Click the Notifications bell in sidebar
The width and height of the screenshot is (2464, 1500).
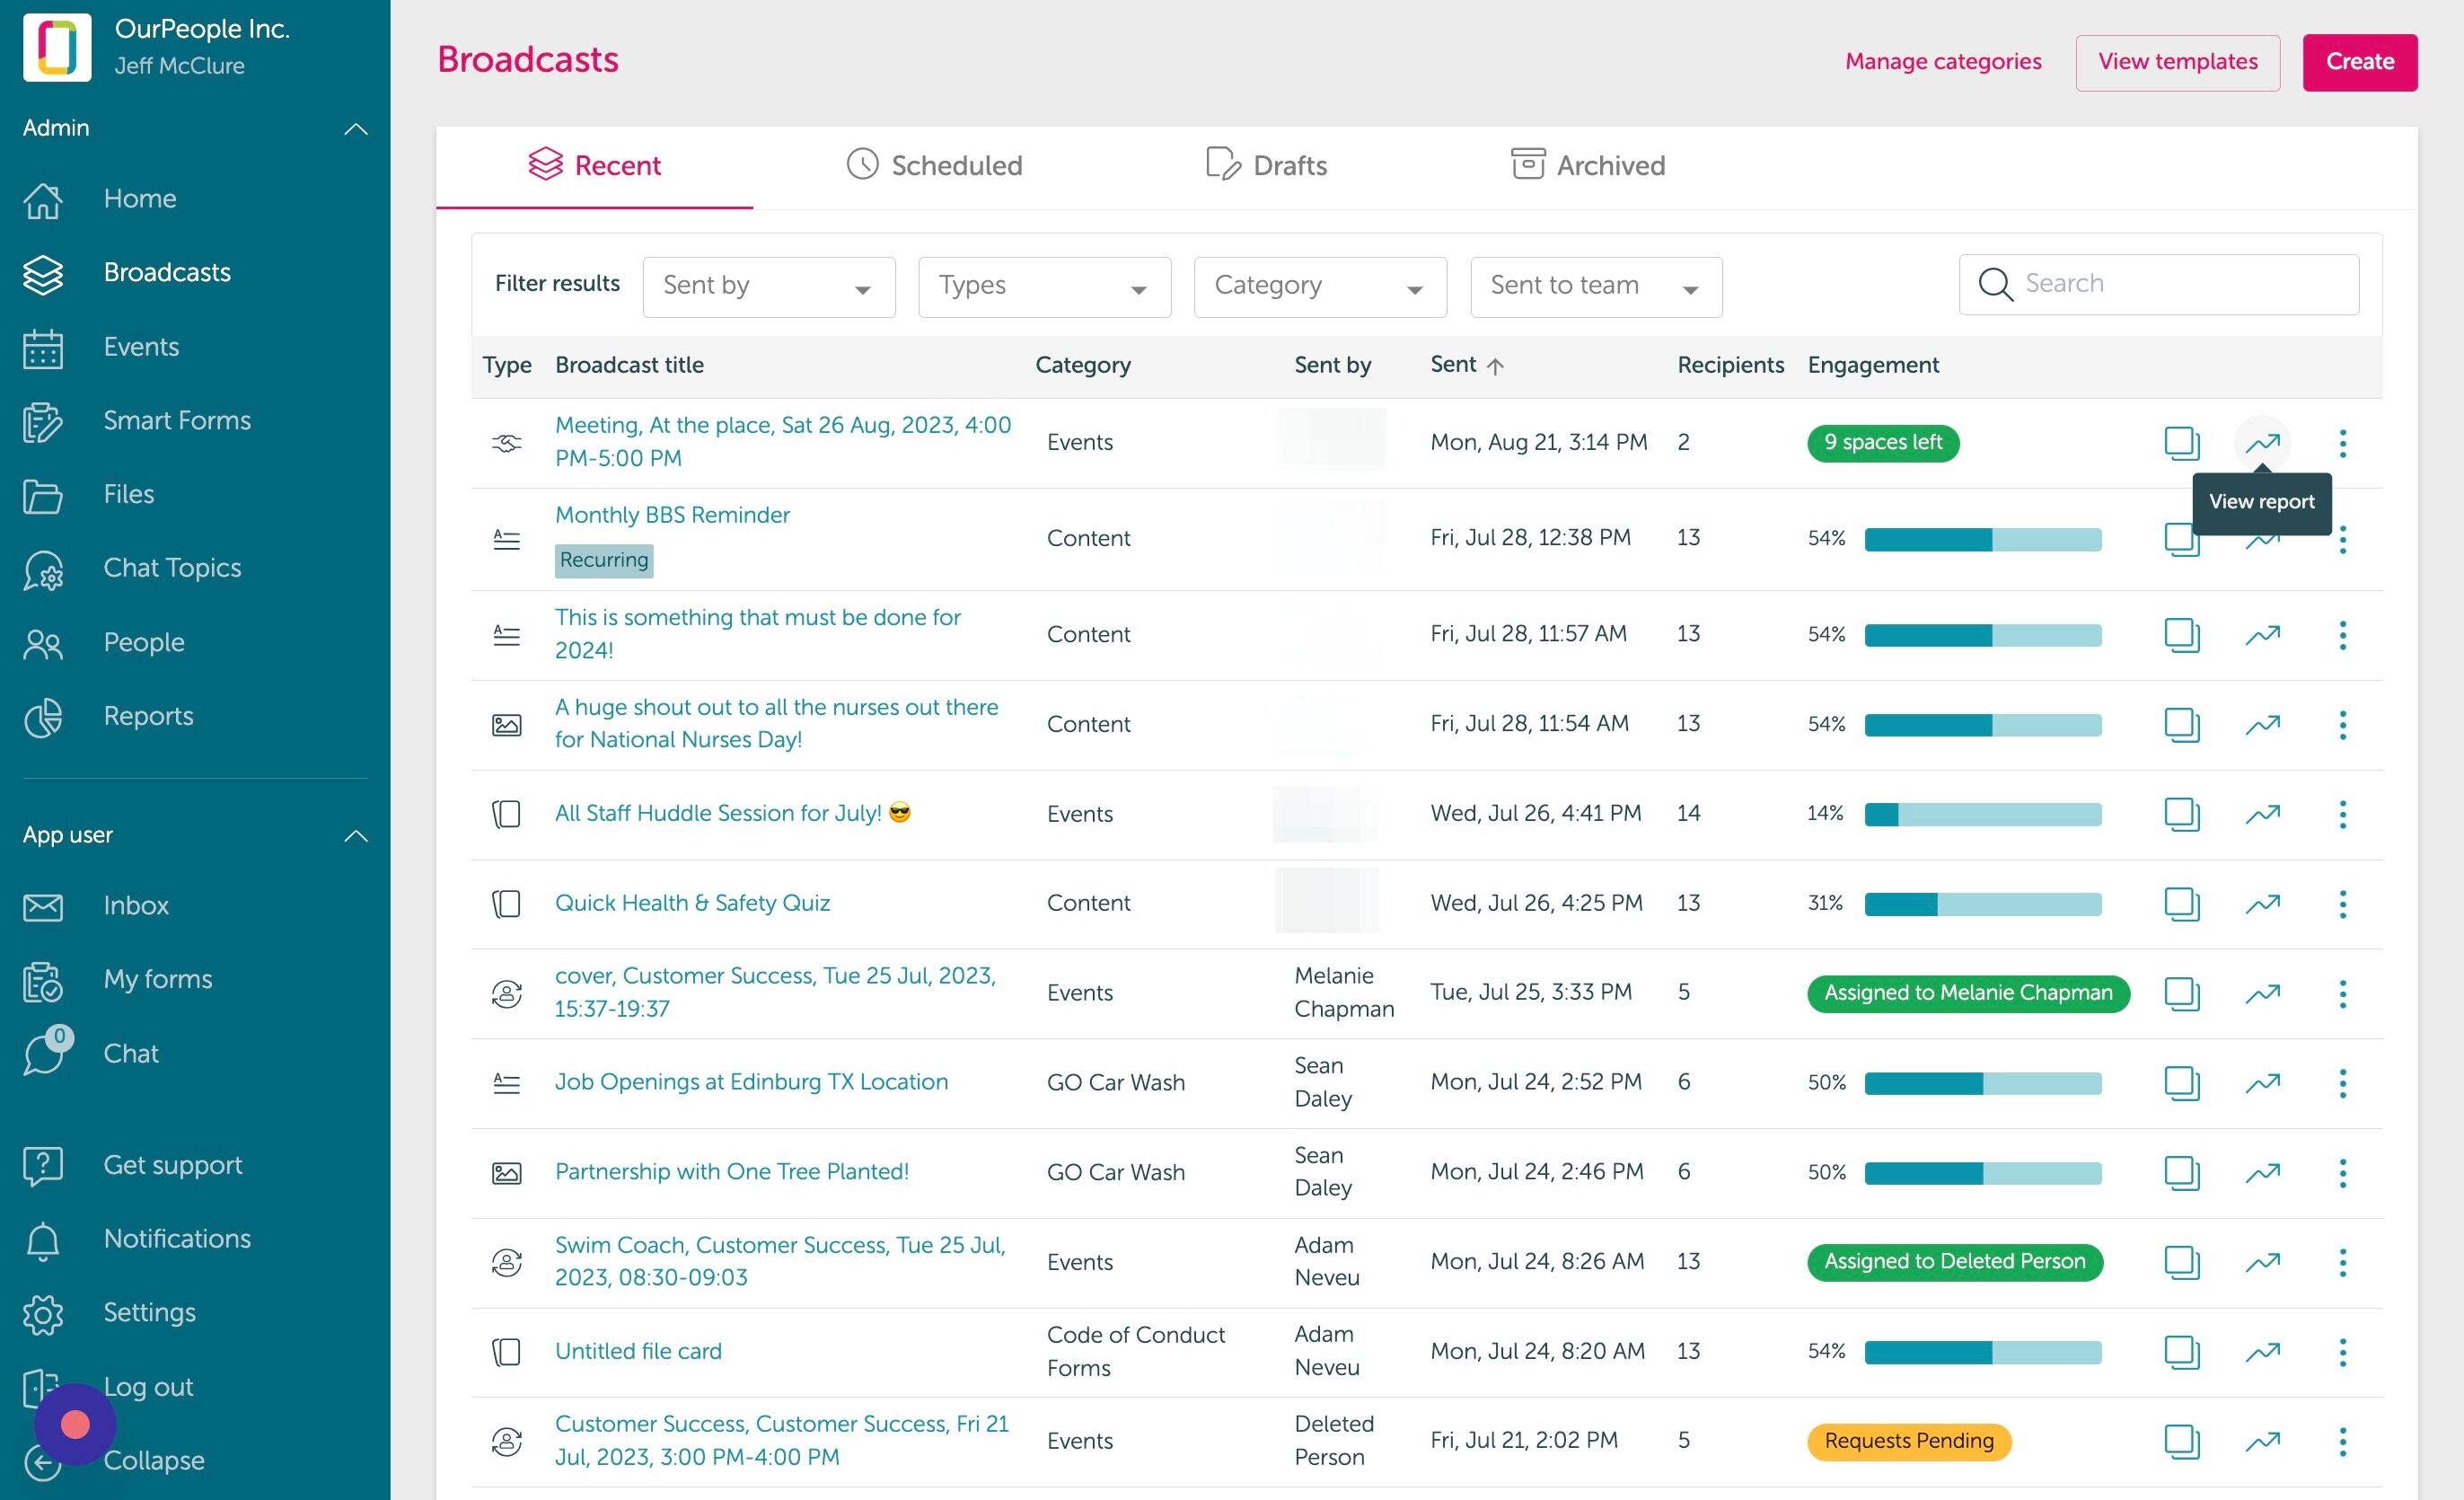point(43,1240)
